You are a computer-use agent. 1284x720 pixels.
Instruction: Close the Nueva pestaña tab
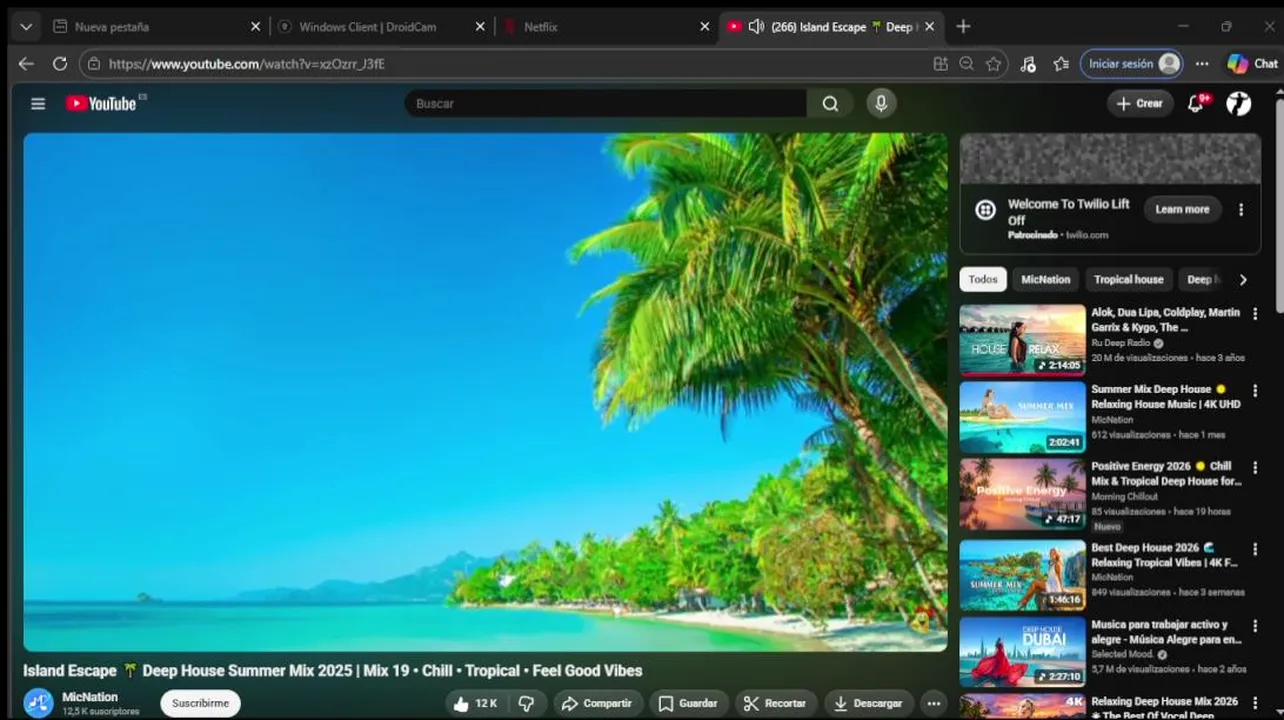pos(255,27)
